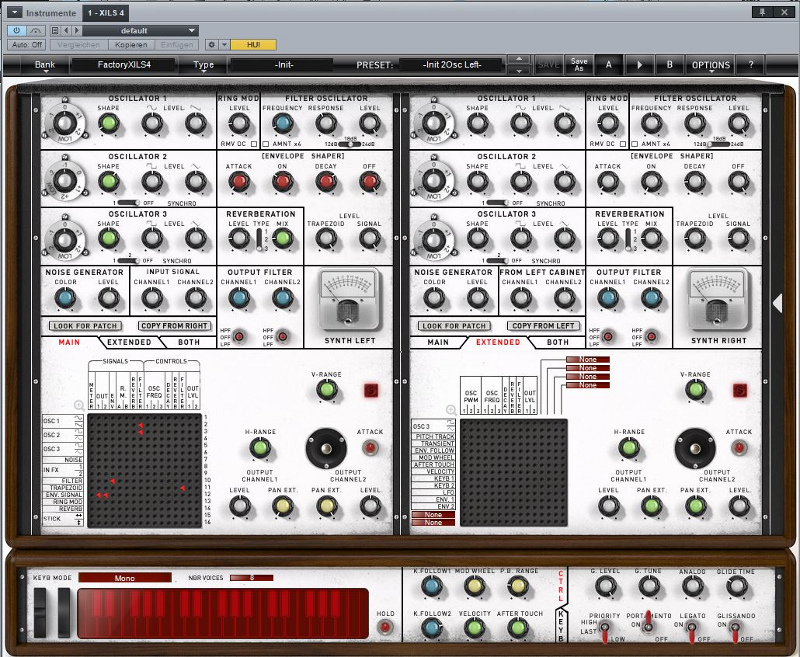Viewport: 800px width, 657px height.
Task: Open the window menu arrow beside Instrumente
Action: pyautogui.click(x=14, y=12)
